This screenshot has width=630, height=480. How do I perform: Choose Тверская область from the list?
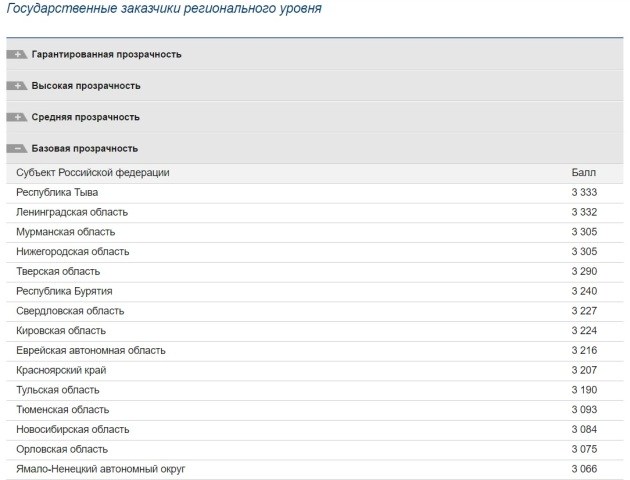pyautogui.click(x=58, y=271)
